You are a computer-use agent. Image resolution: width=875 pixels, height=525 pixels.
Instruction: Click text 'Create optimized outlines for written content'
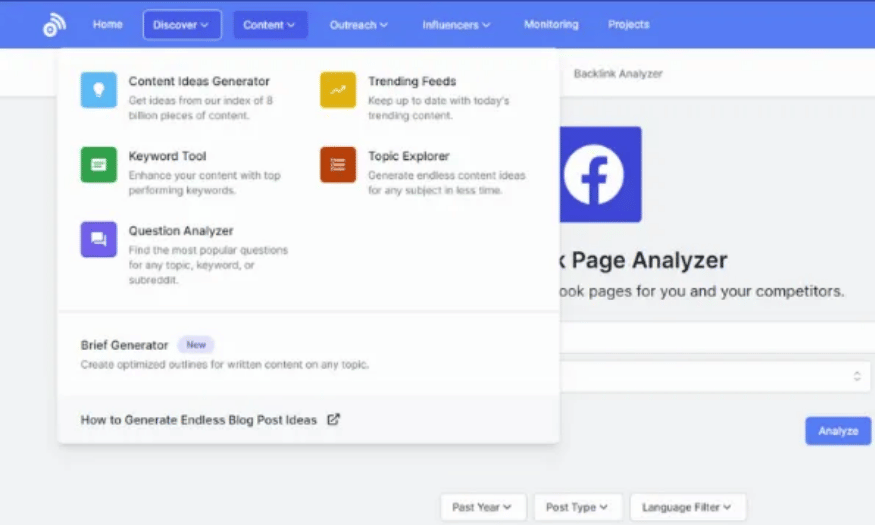pyautogui.click(x=224, y=364)
